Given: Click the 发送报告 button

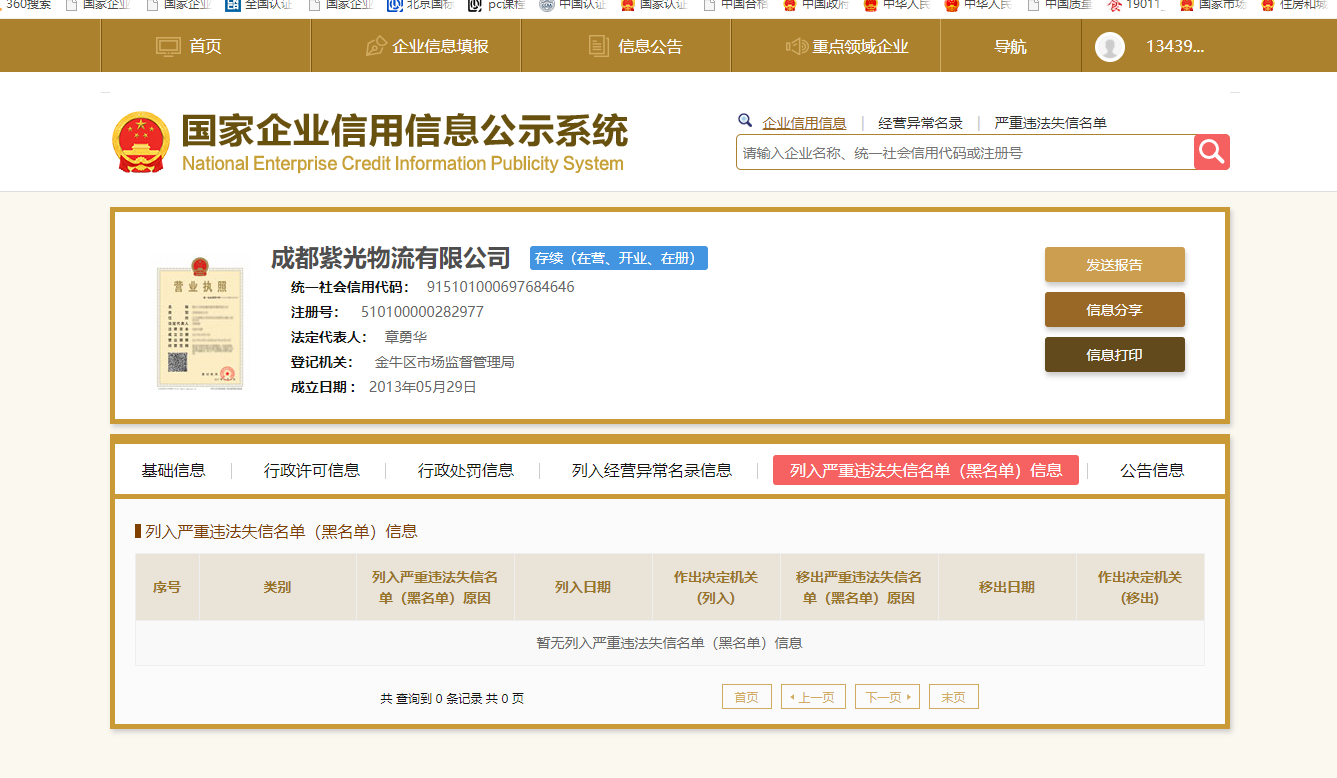Looking at the screenshot, I should pyautogui.click(x=1114, y=265).
